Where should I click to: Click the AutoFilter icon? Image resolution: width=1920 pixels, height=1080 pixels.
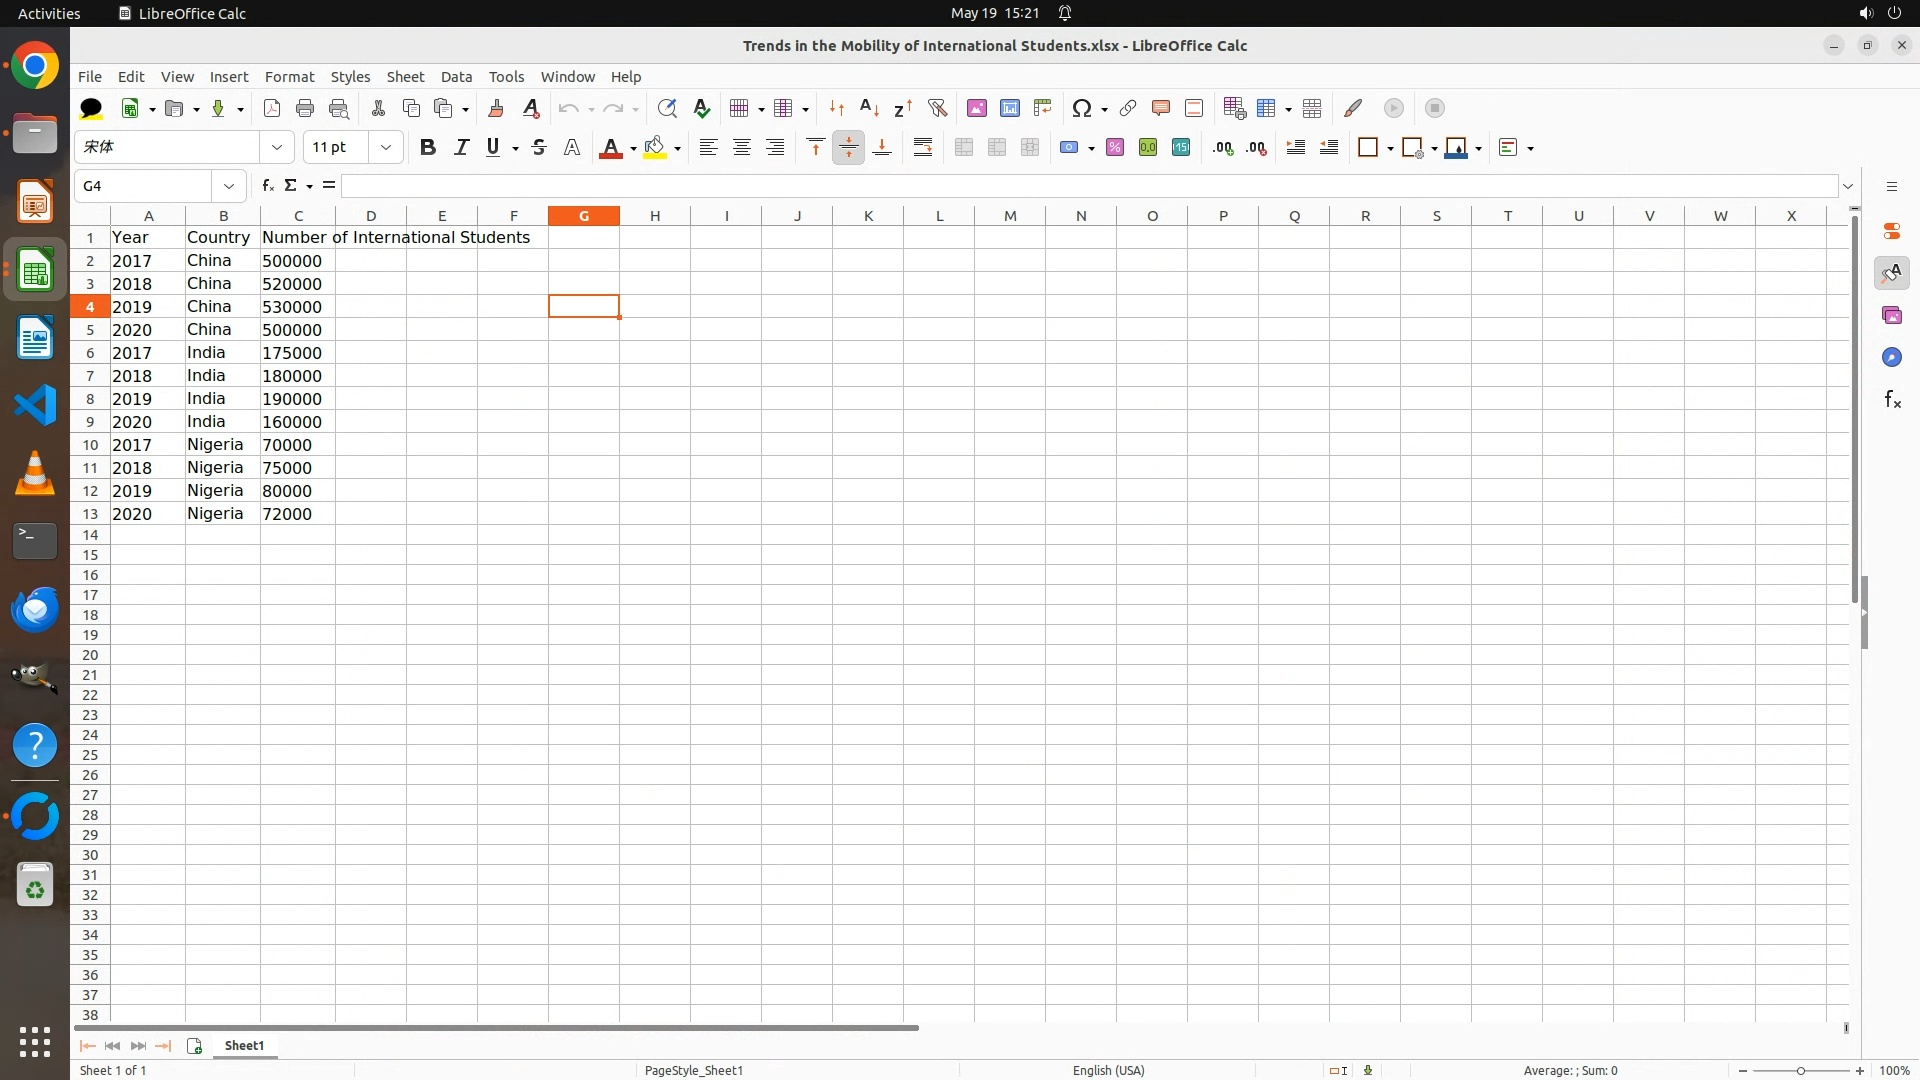click(937, 108)
